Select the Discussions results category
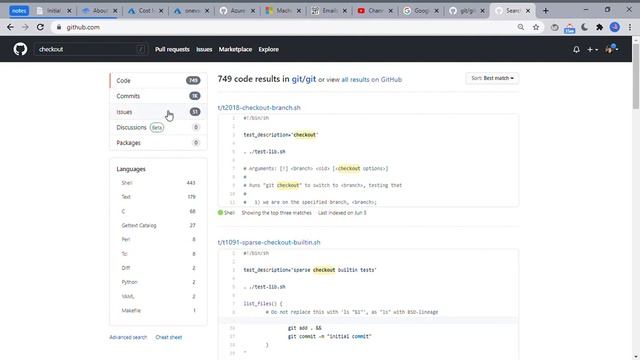This screenshot has width=640, height=360. coord(158,127)
